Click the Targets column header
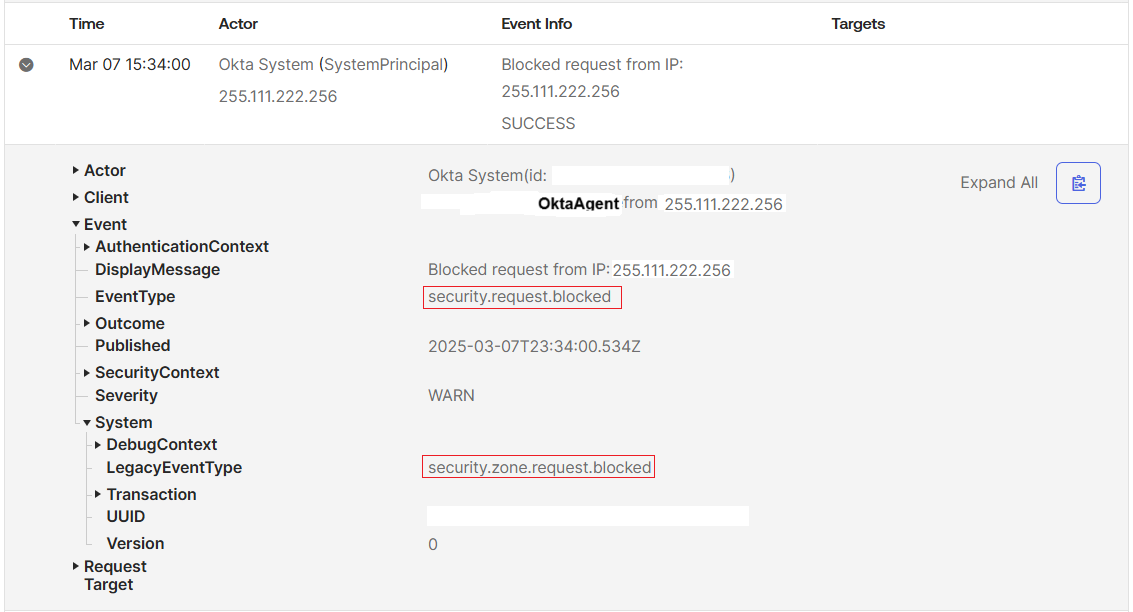 coord(857,23)
